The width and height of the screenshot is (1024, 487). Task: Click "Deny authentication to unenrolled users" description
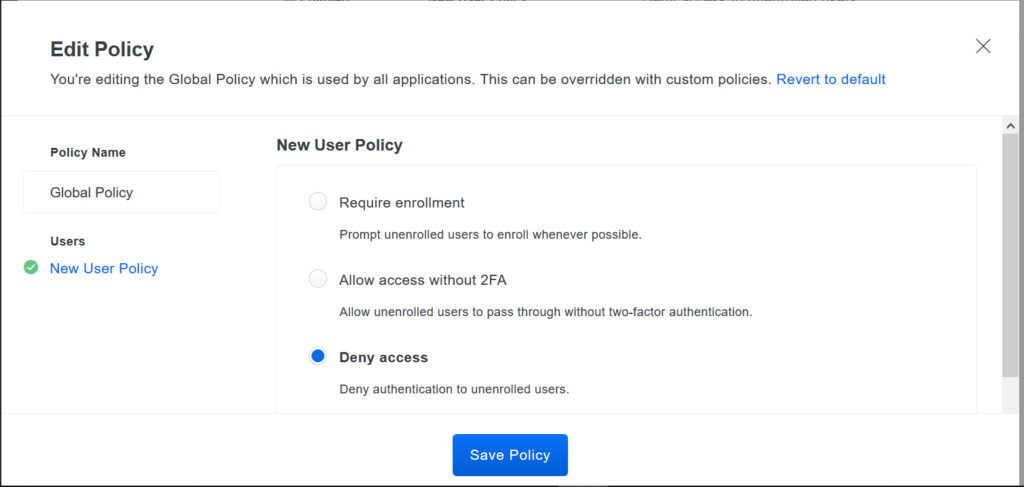pyautogui.click(x=455, y=390)
